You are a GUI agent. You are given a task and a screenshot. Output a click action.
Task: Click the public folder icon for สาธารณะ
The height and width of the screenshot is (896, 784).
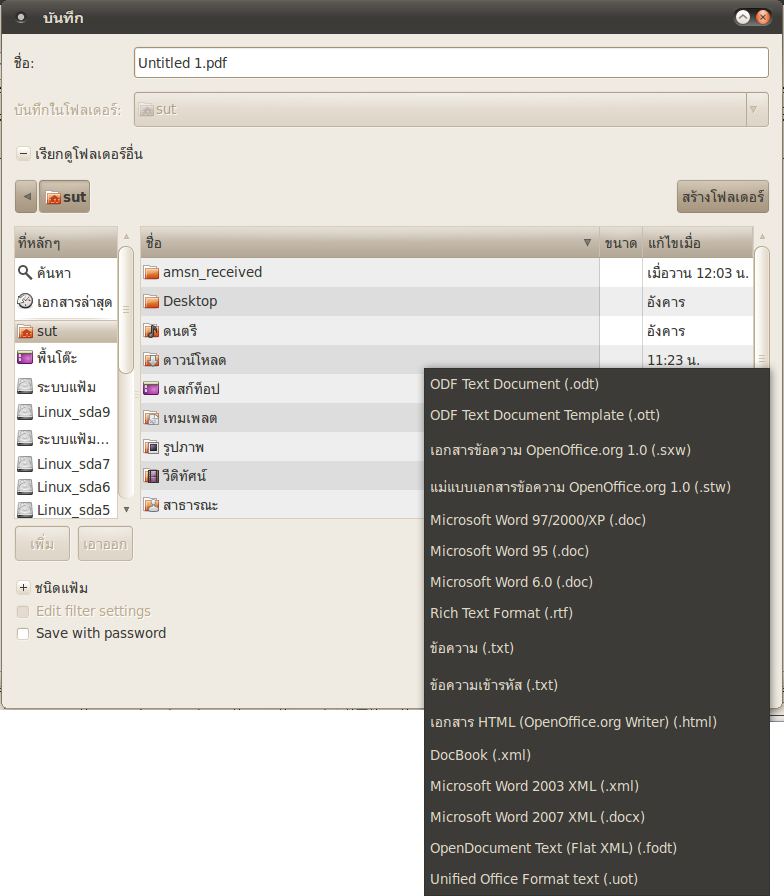pyautogui.click(x=151, y=505)
